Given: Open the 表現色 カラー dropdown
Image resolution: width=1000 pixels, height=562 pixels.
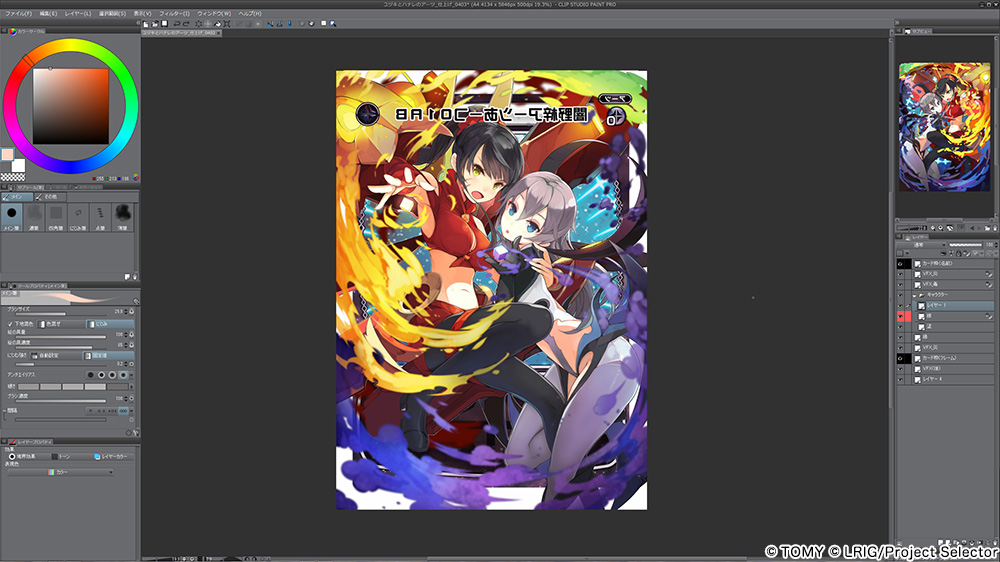Looking at the screenshot, I should [61, 472].
